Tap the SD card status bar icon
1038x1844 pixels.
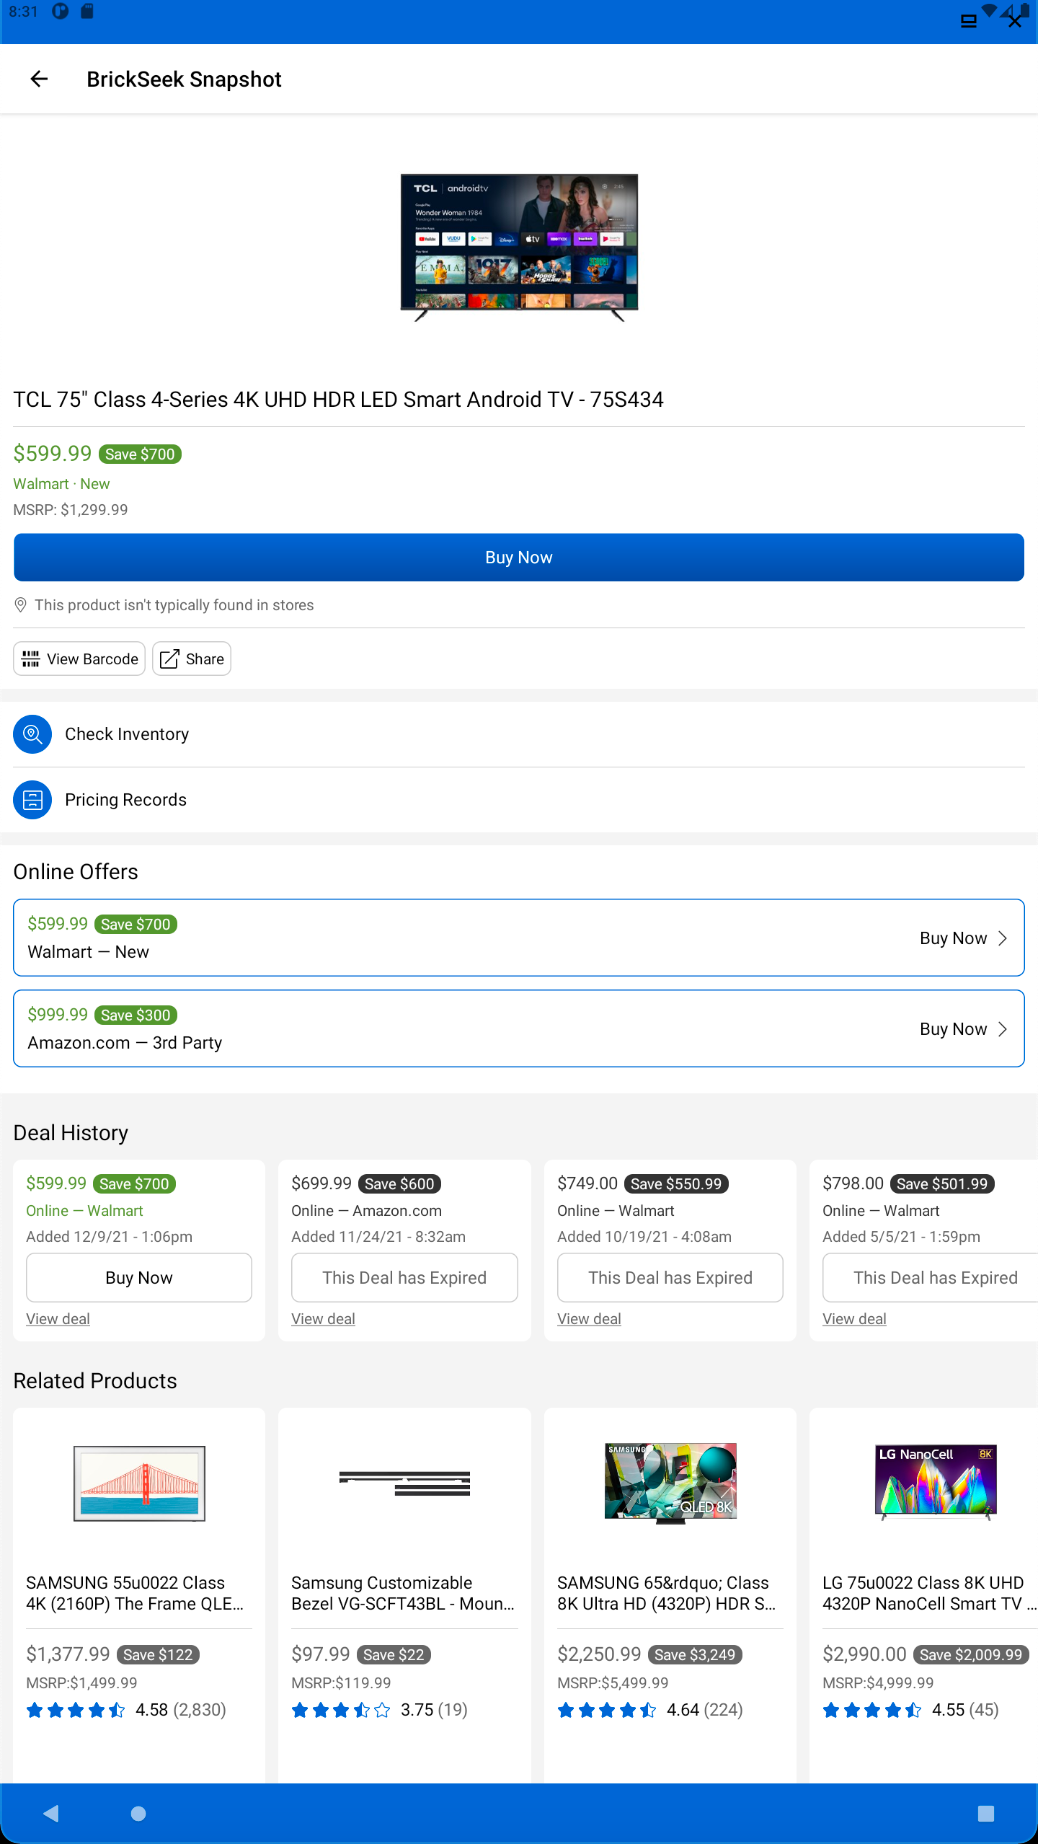[x=87, y=11]
